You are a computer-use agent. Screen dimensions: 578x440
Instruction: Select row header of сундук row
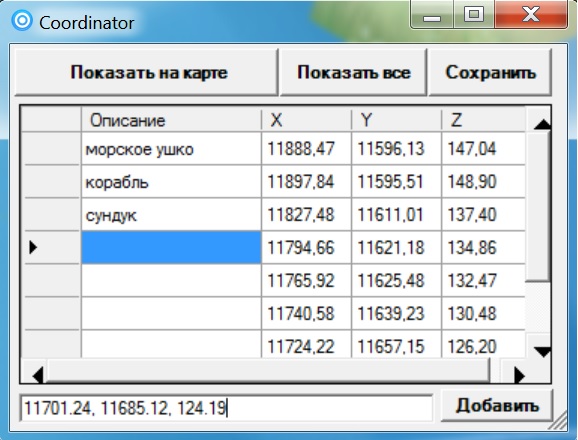tap(51, 215)
